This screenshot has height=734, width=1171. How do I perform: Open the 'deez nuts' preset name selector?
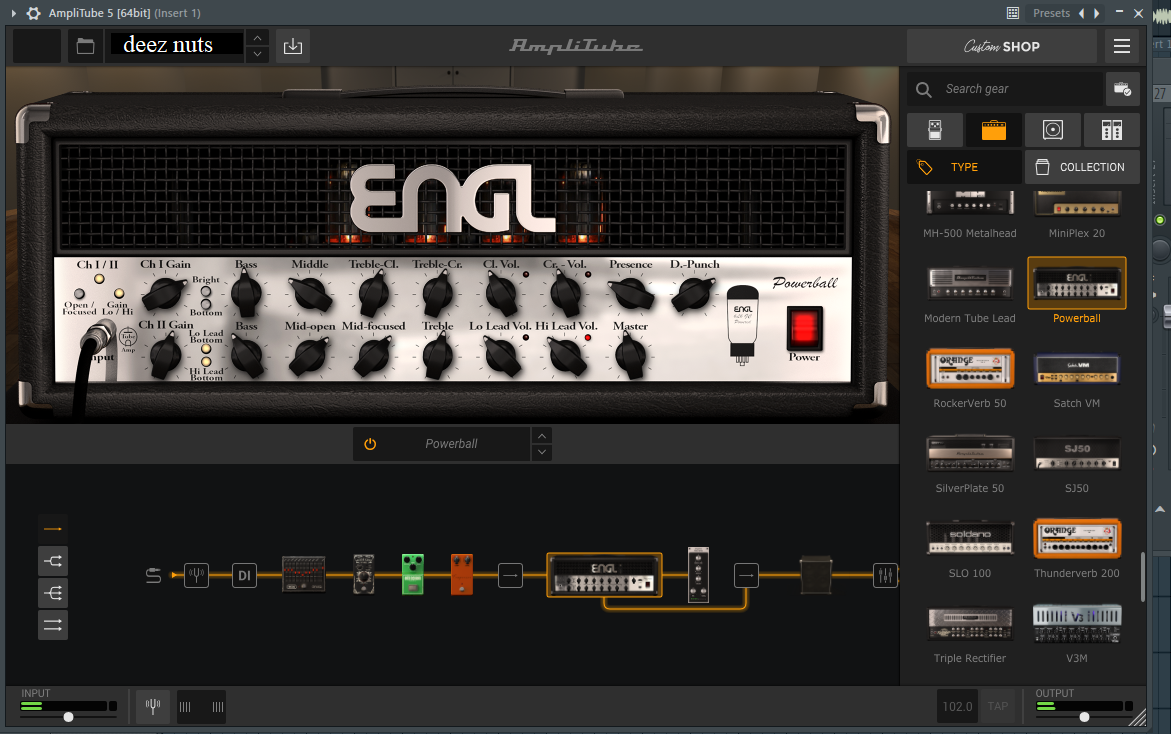[x=177, y=45]
